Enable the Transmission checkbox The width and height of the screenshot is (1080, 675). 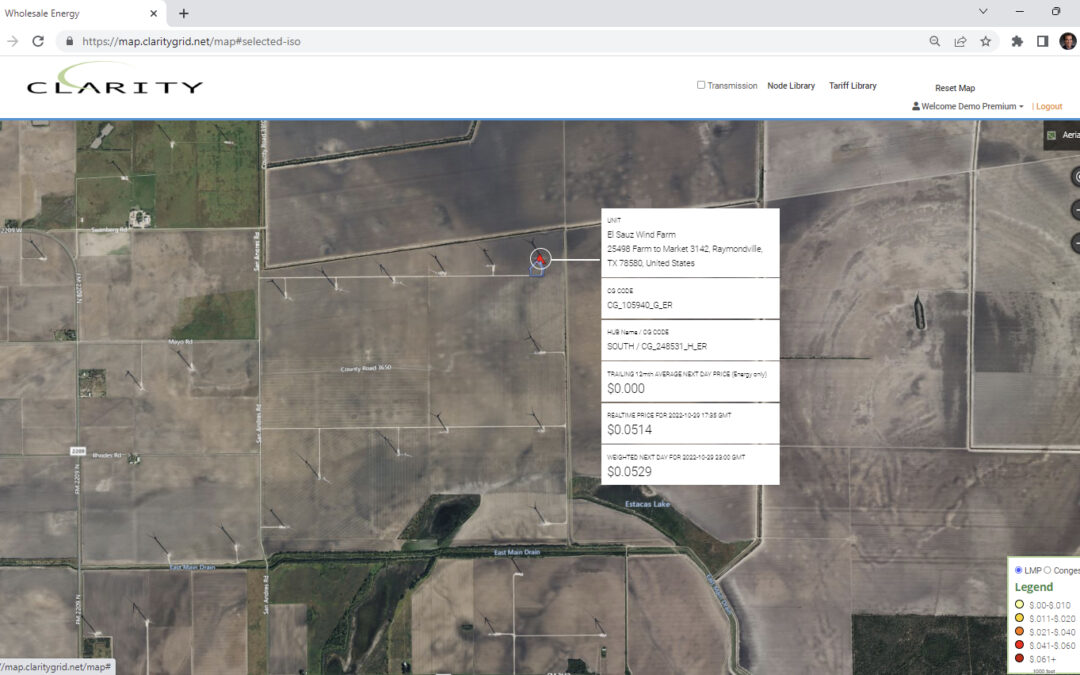(x=701, y=85)
